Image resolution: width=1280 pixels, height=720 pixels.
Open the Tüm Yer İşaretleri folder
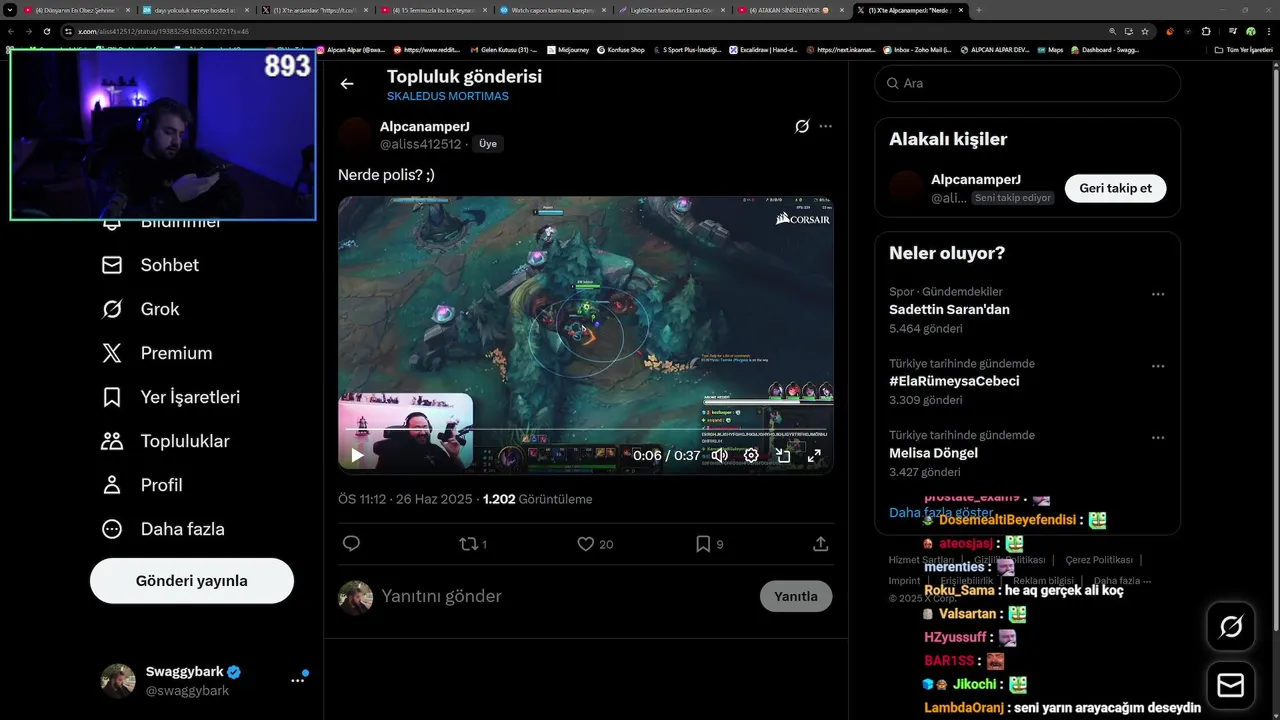[x=1243, y=49]
